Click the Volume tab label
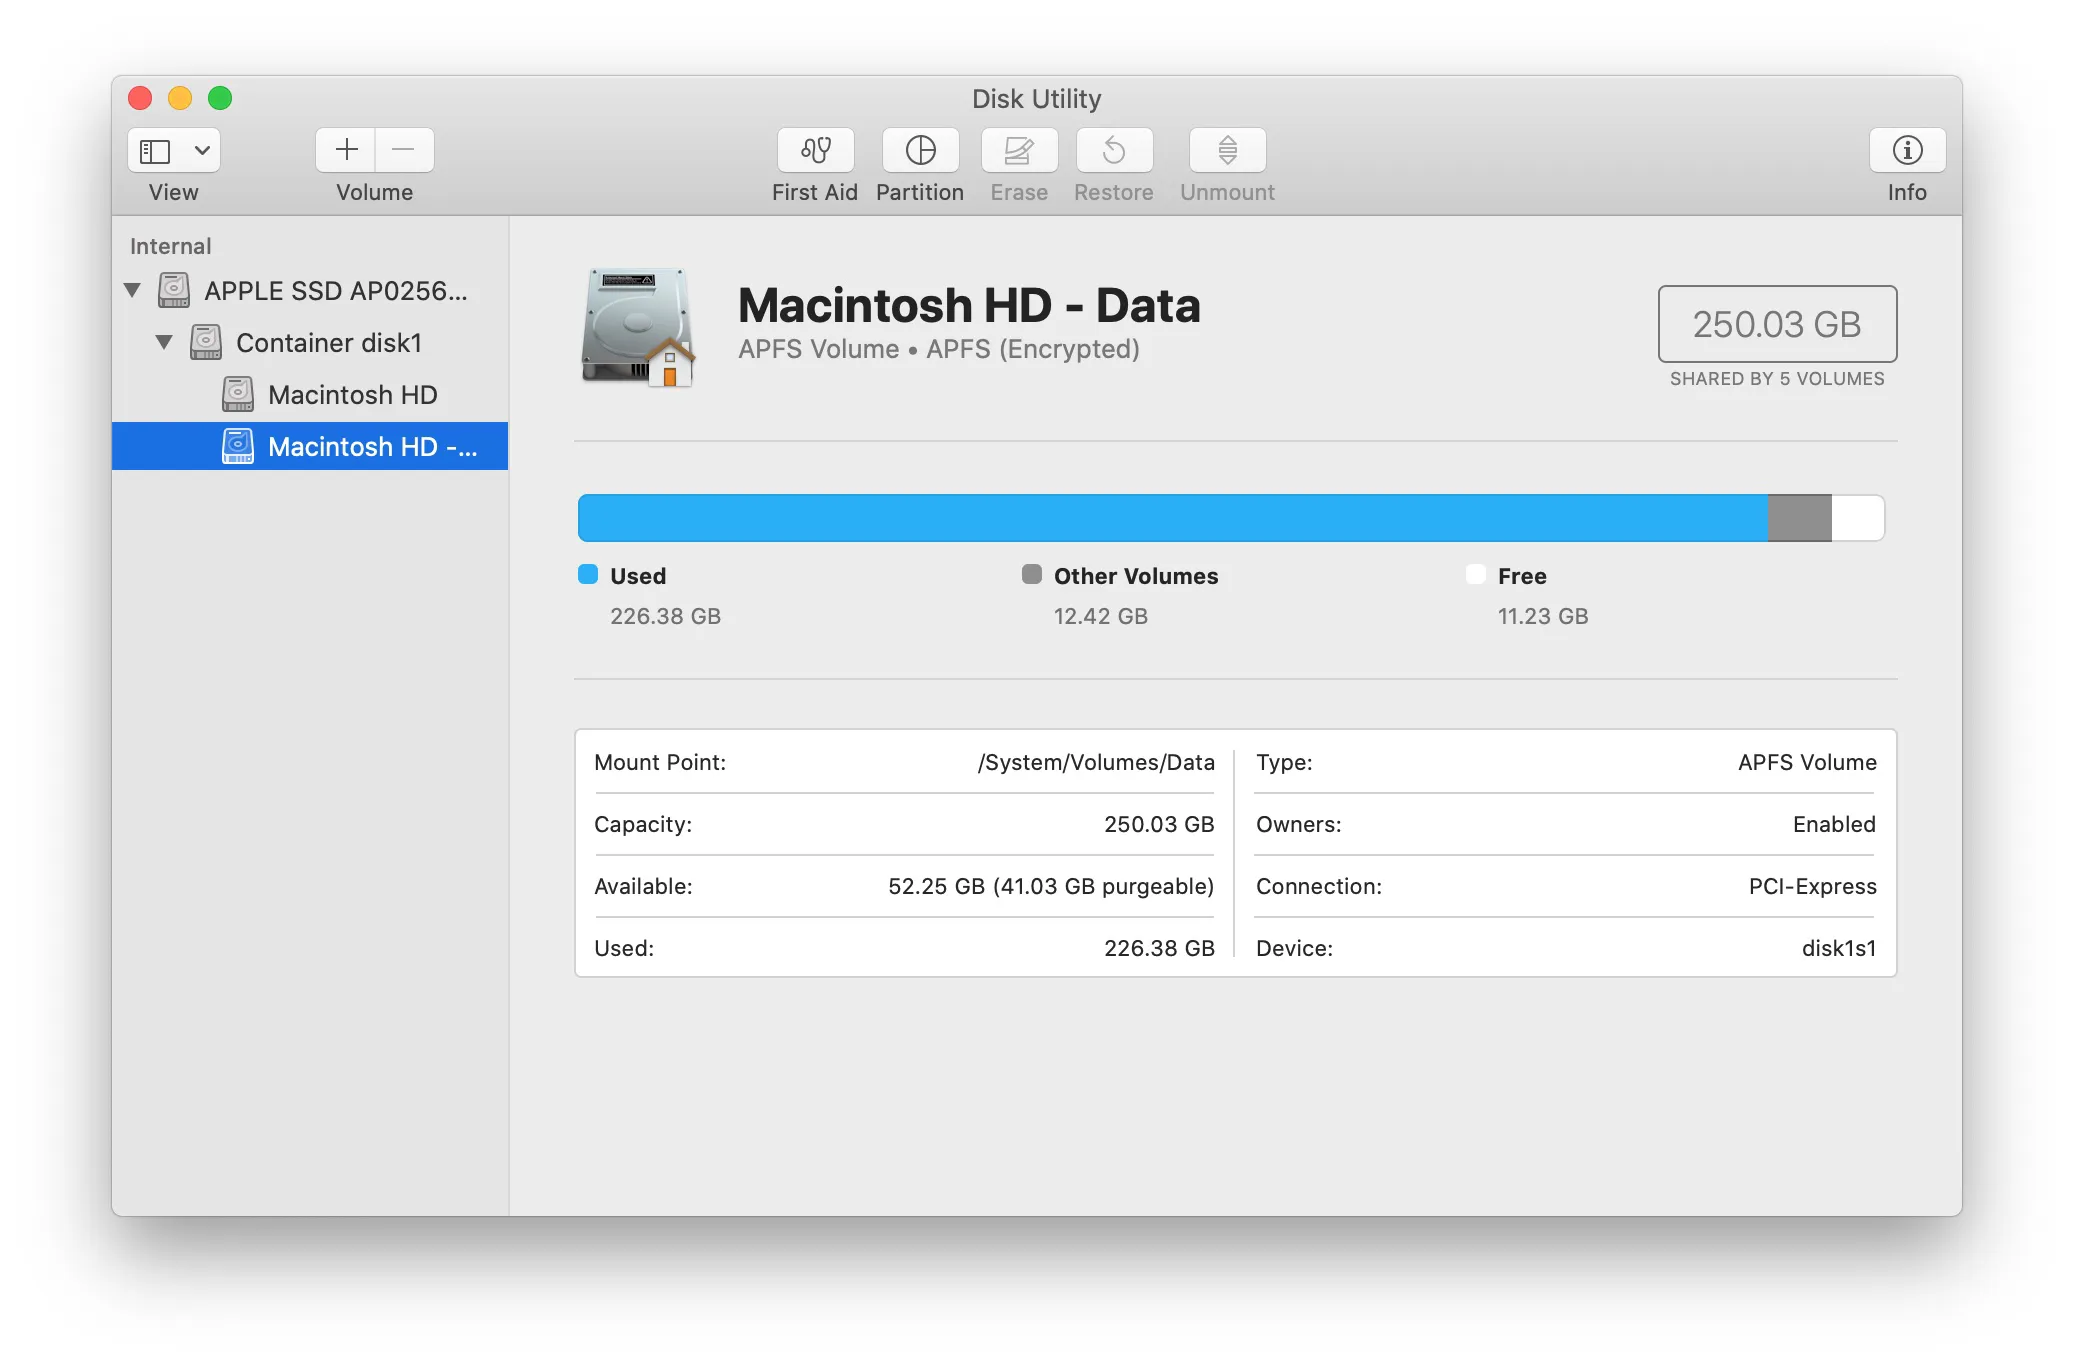The width and height of the screenshot is (2074, 1364). point(373,192)
